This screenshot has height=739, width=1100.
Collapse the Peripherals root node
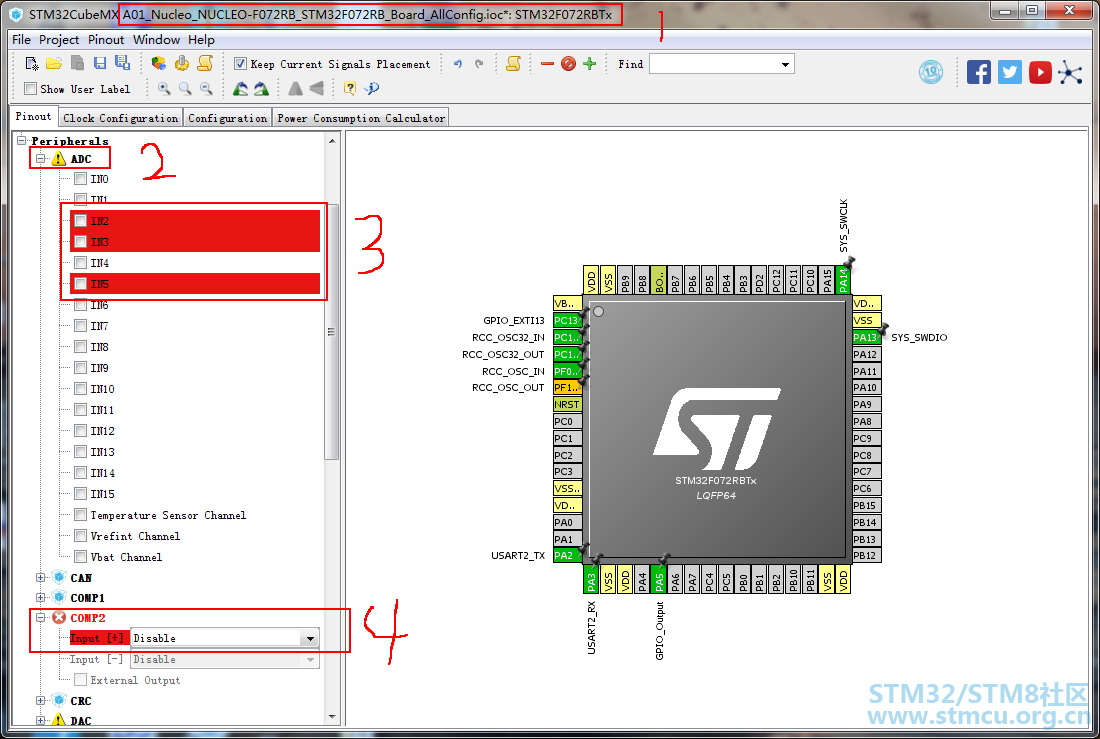pos(22,140)
